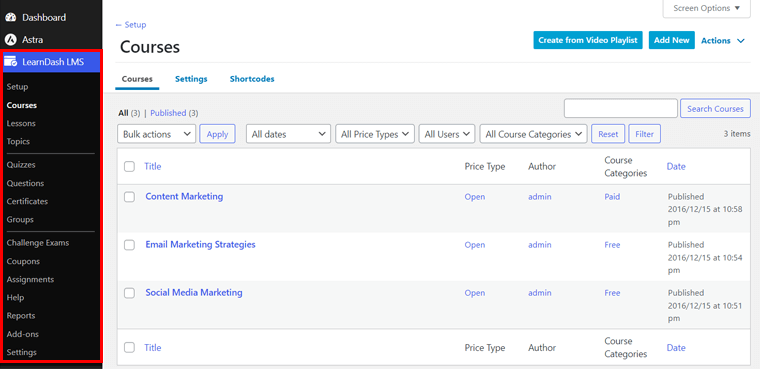Viewport: 760px width, 369px height.
Task: Click Free category for Email Marketing Strategies
Action: tap(612, 245)
